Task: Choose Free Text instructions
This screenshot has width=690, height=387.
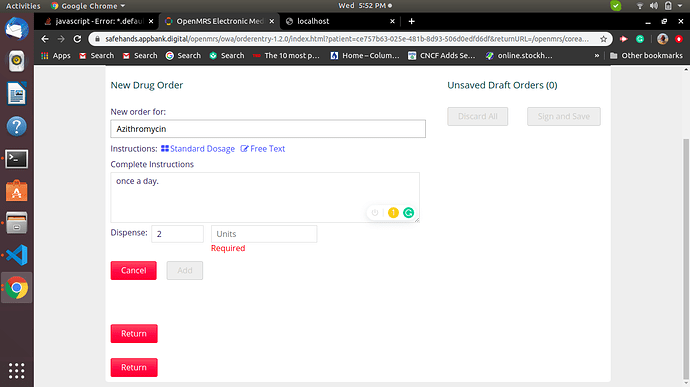Action: 263,149
